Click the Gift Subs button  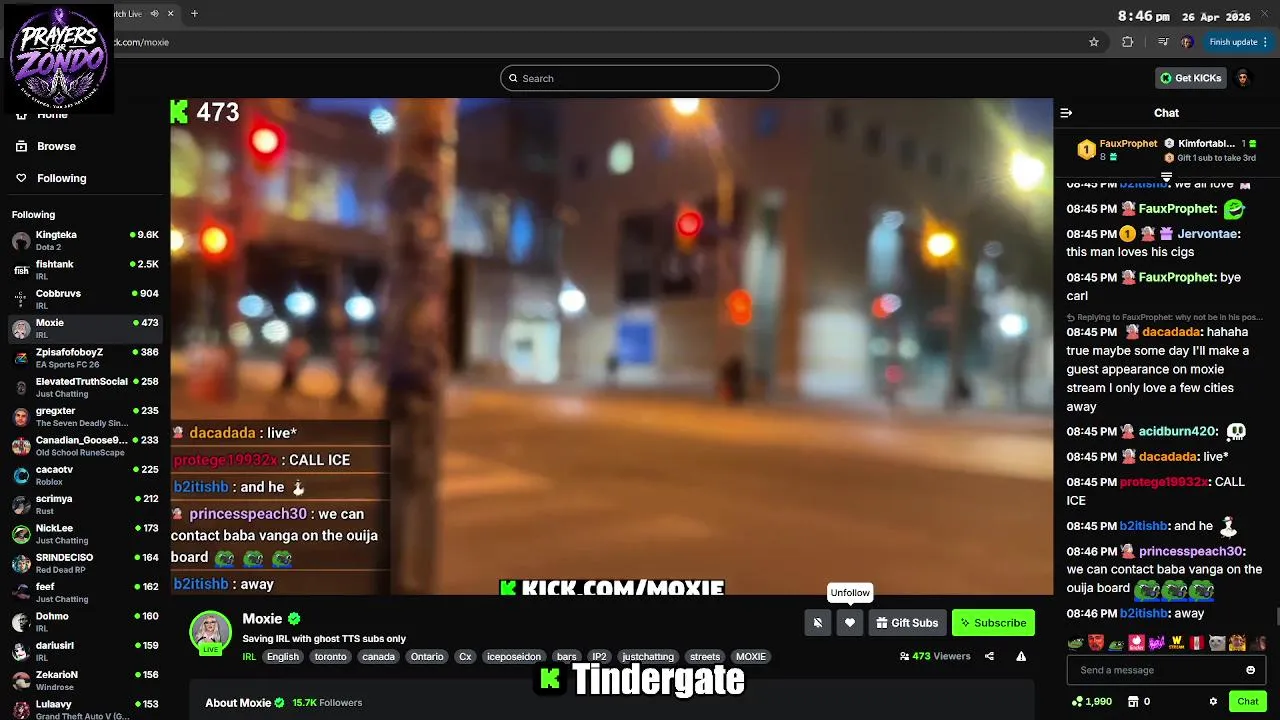click(x=907, y=622)
